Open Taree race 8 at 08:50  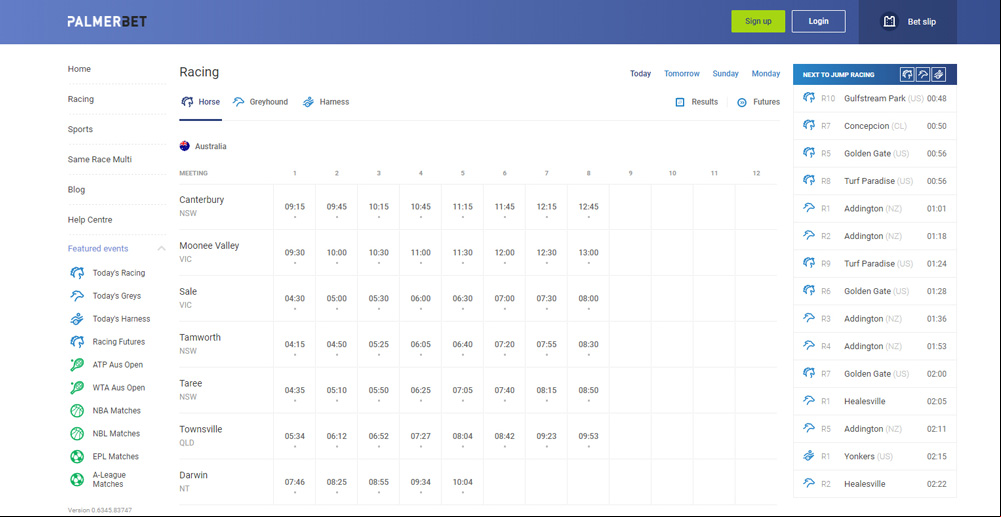click(x=588, y=391)
